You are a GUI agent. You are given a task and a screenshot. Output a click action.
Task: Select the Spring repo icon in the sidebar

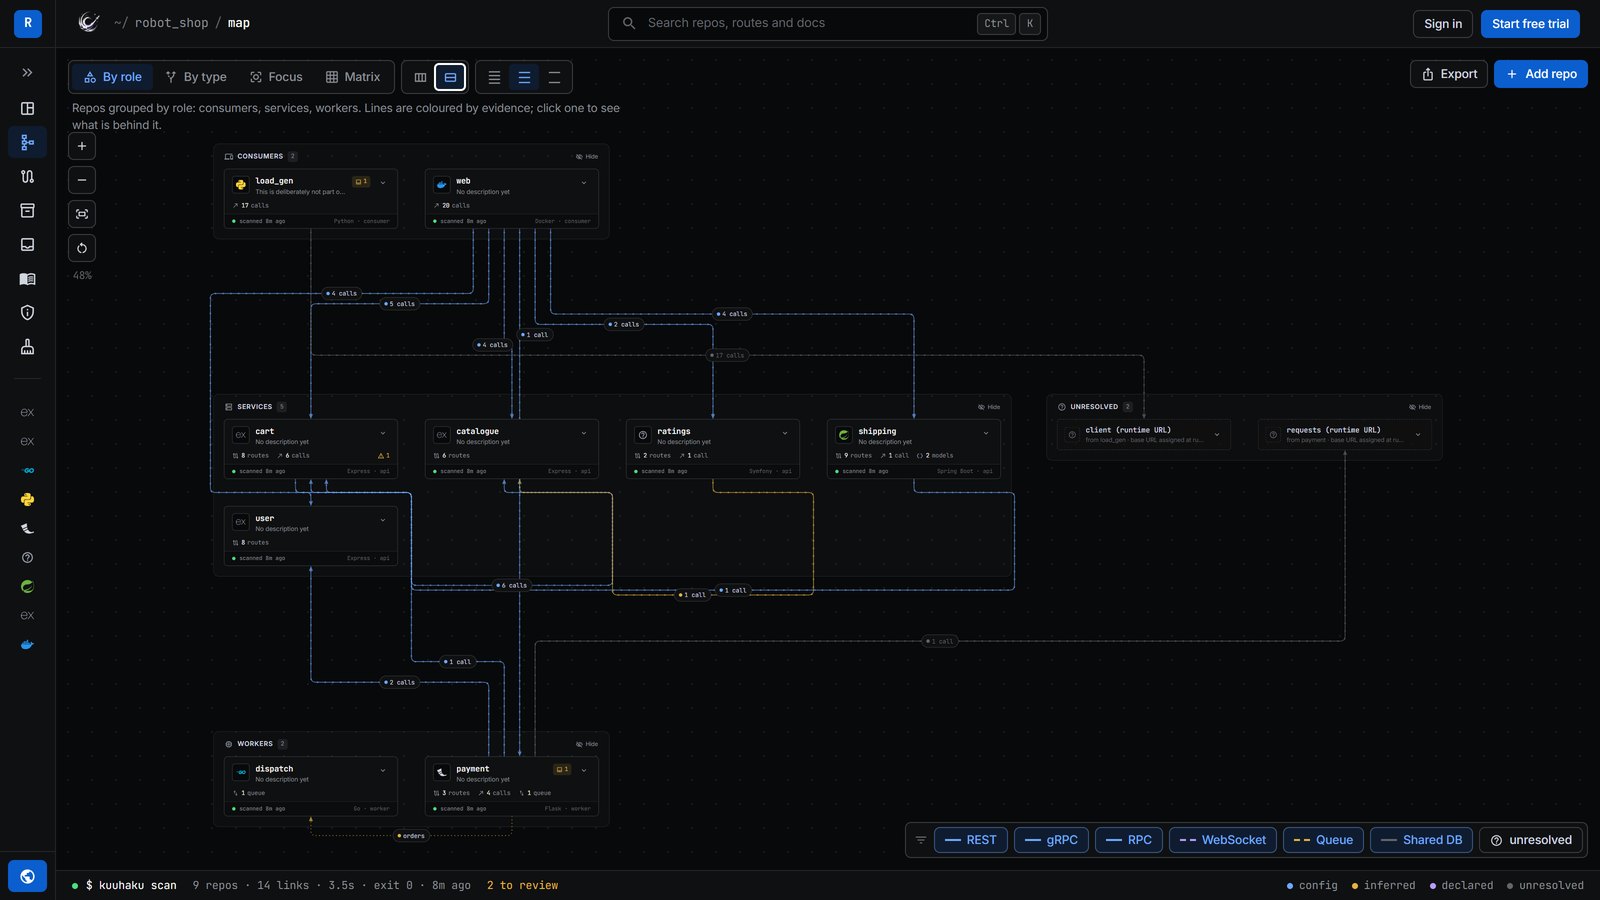(x=27, y=586)
